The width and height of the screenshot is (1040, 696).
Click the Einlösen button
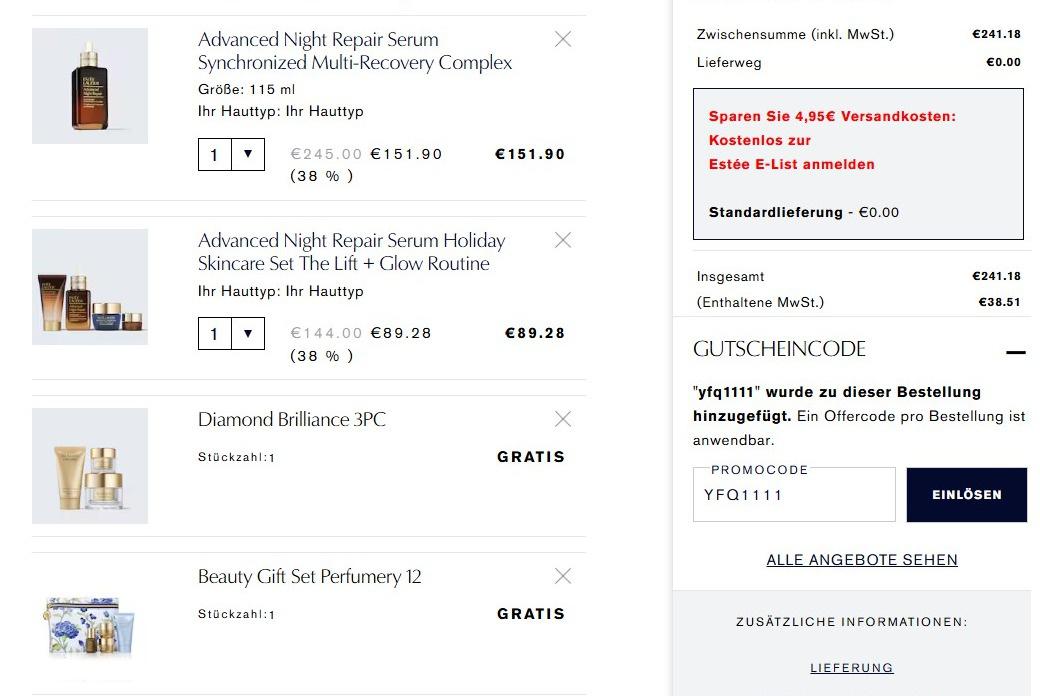(966, 495)
